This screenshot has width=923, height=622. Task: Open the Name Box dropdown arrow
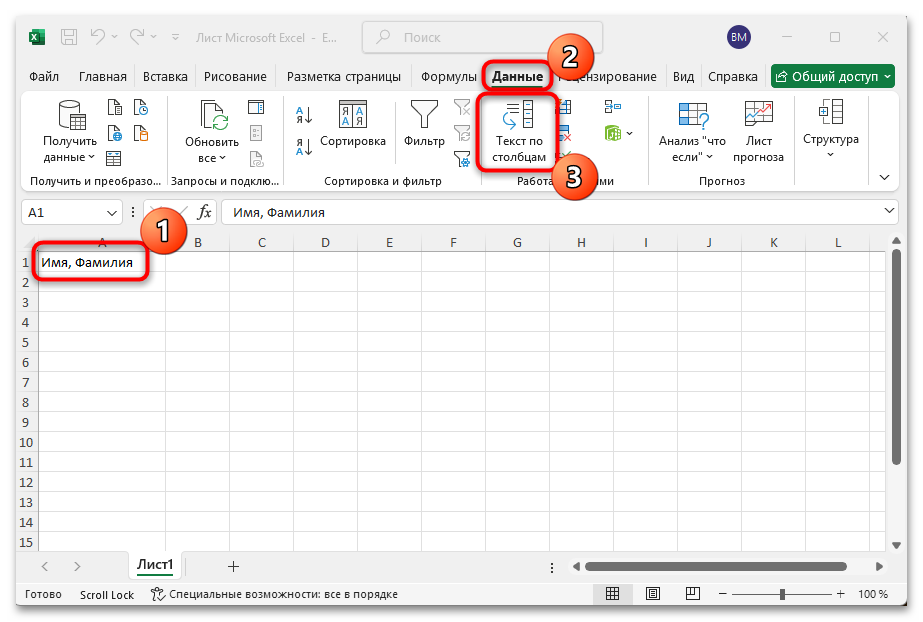coord(112,213)
